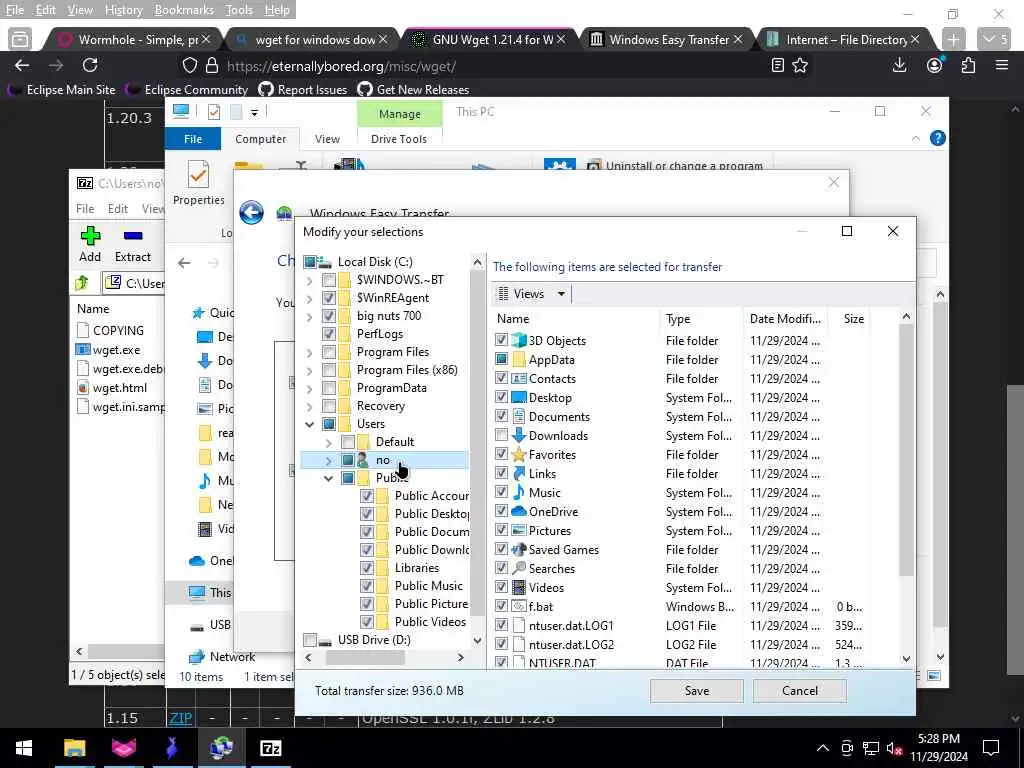Collapse the Public tree node
The height and width of the screenshot is (768, 1024).
pyautogui.click(x=328, y=478)
